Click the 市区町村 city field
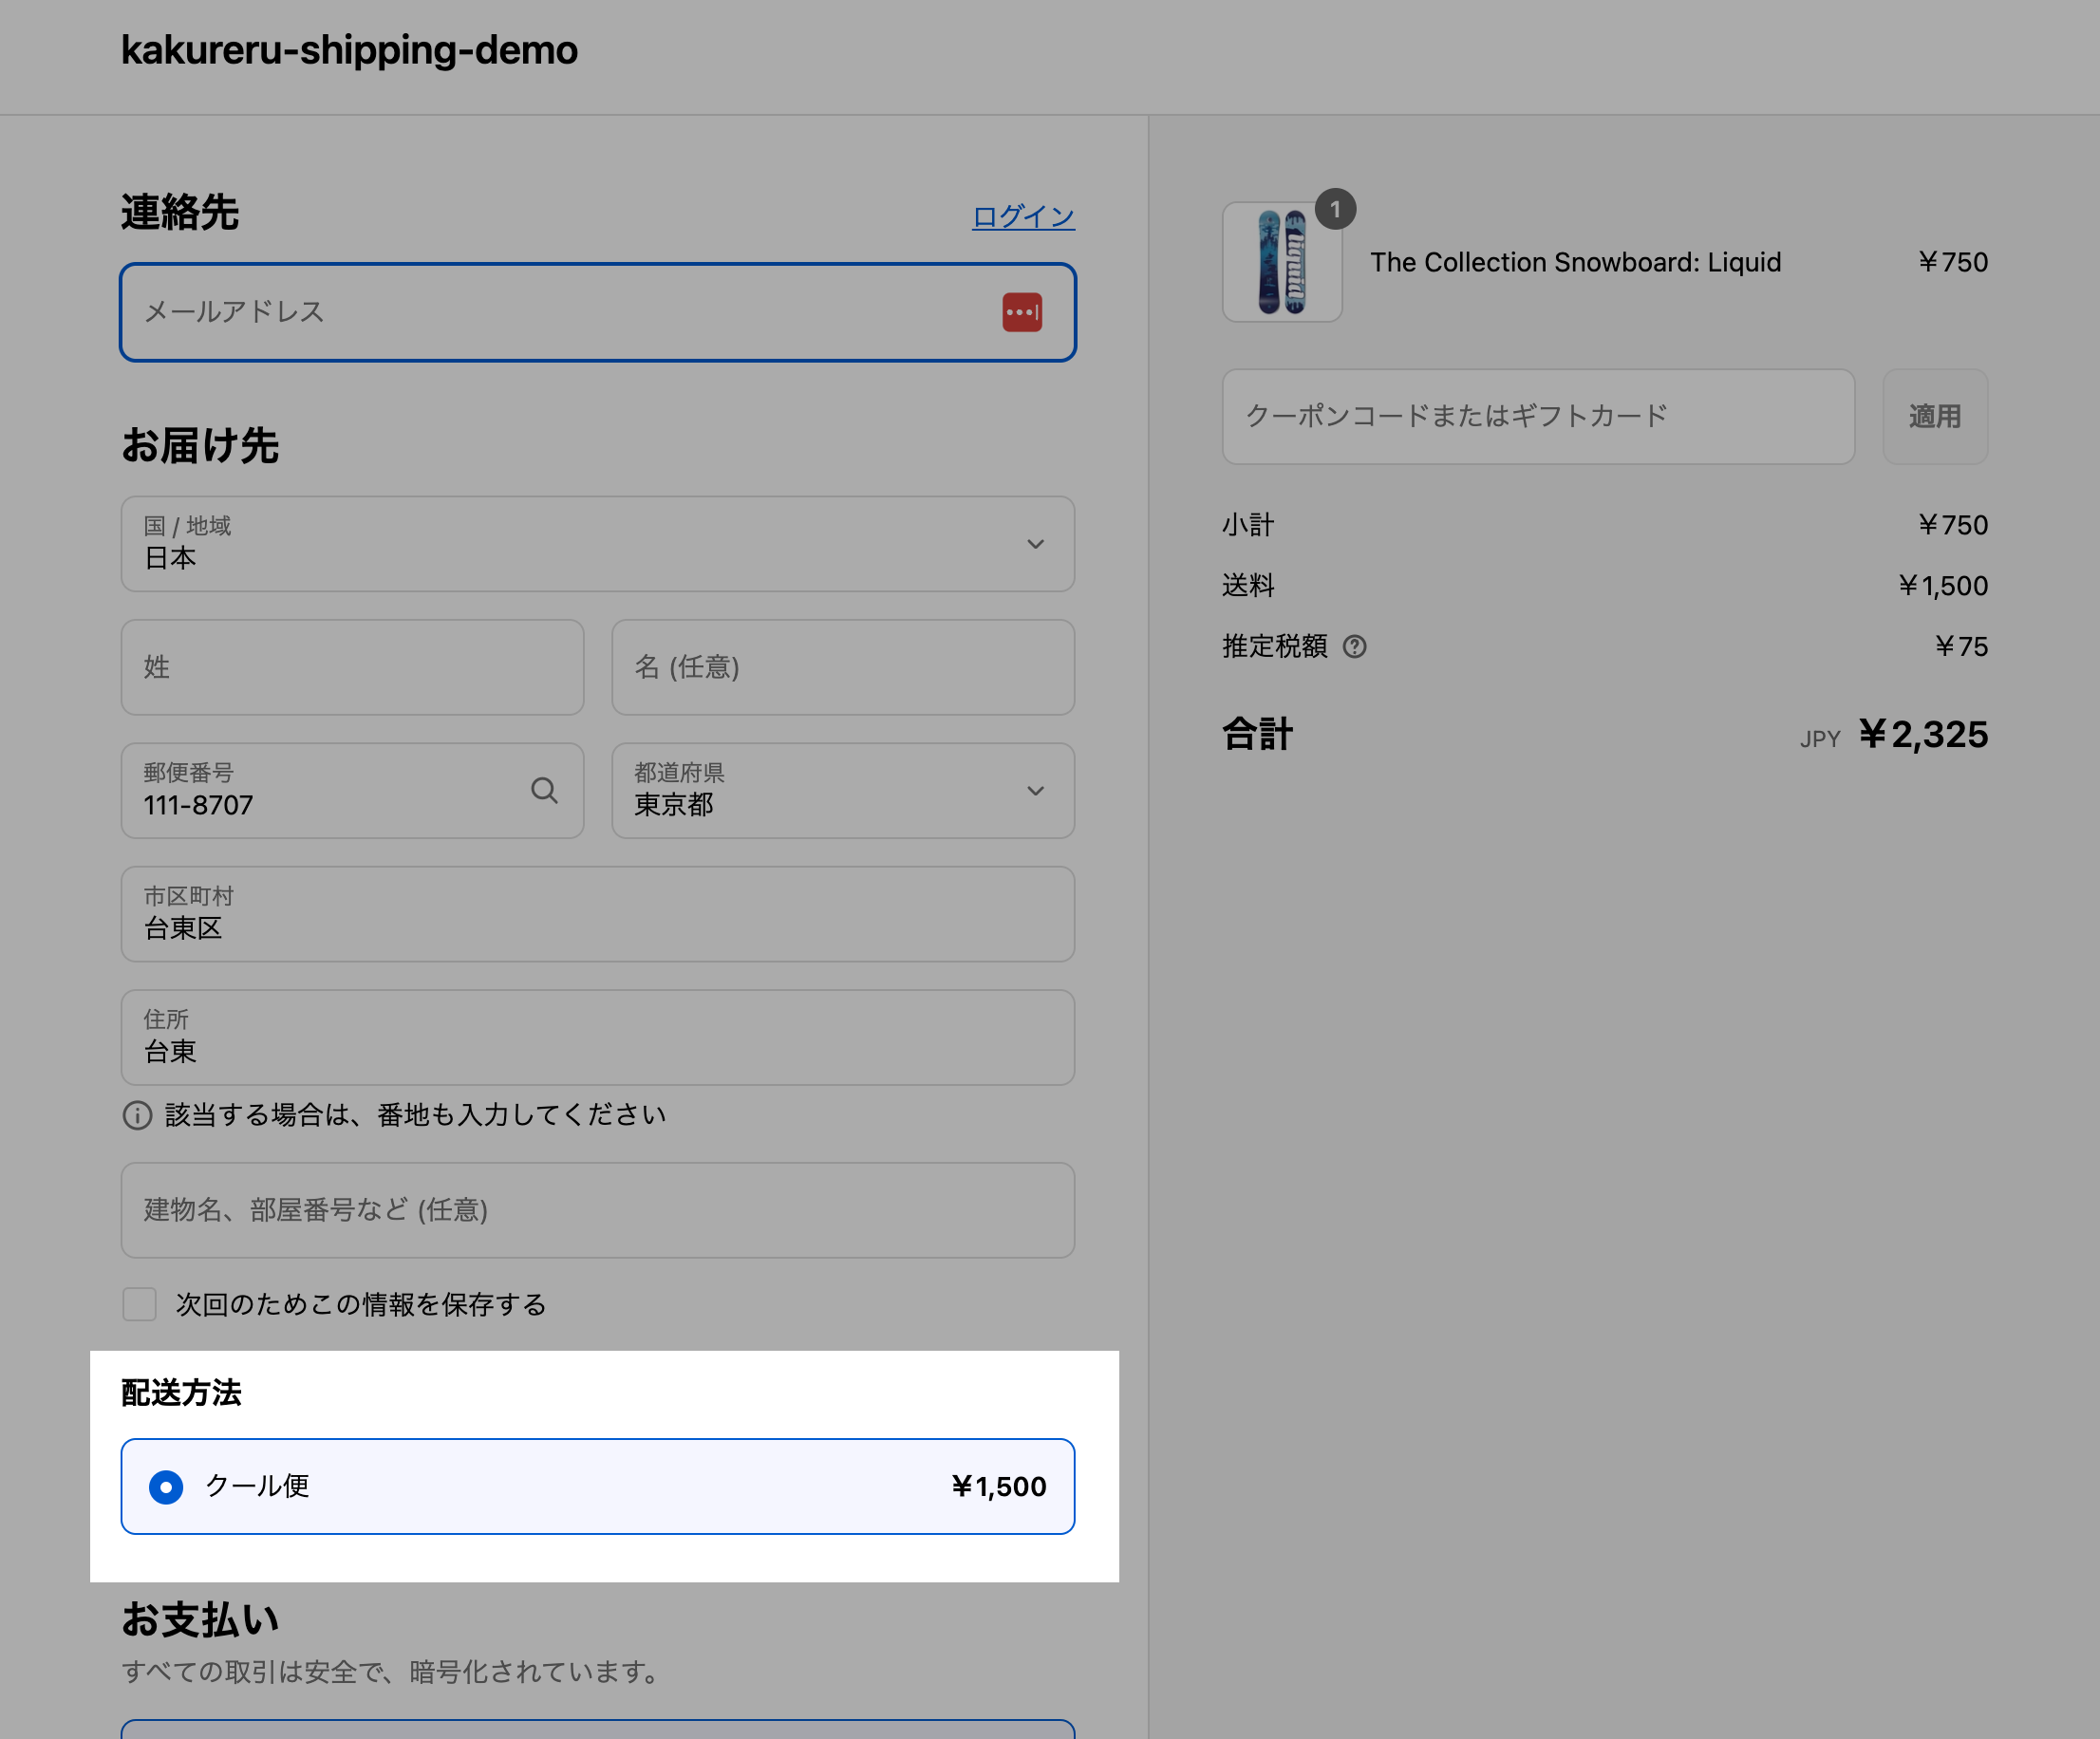This screenshot has width=2100, height=1739. point(597,914)
